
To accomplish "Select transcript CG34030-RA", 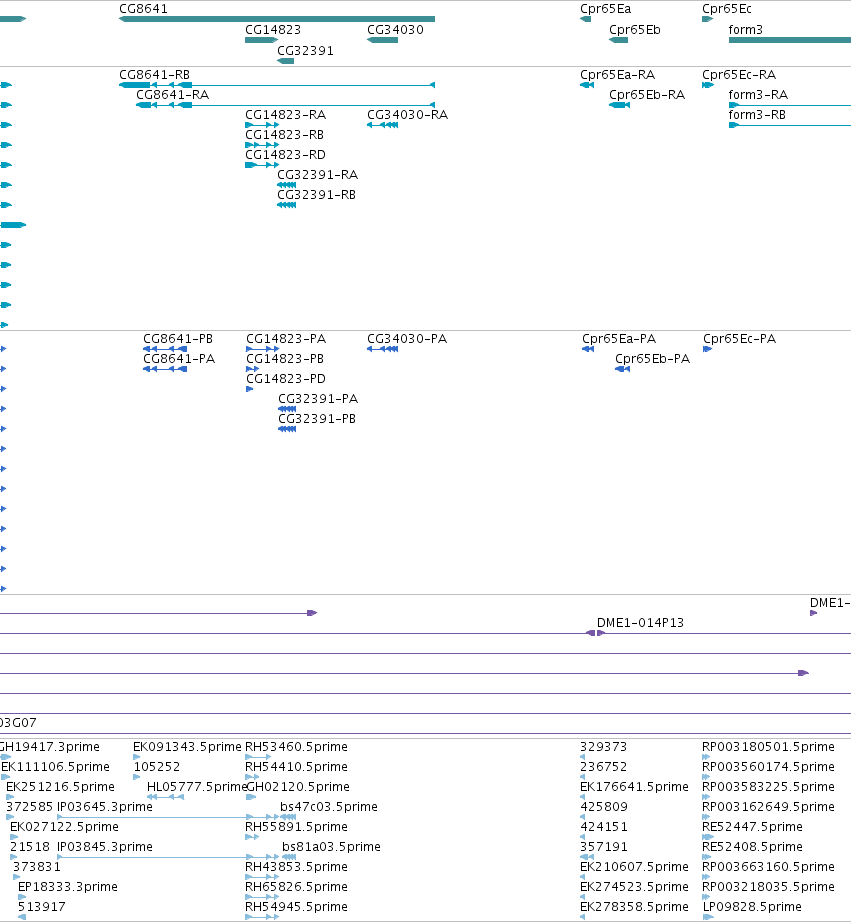I will pos(382,125).
